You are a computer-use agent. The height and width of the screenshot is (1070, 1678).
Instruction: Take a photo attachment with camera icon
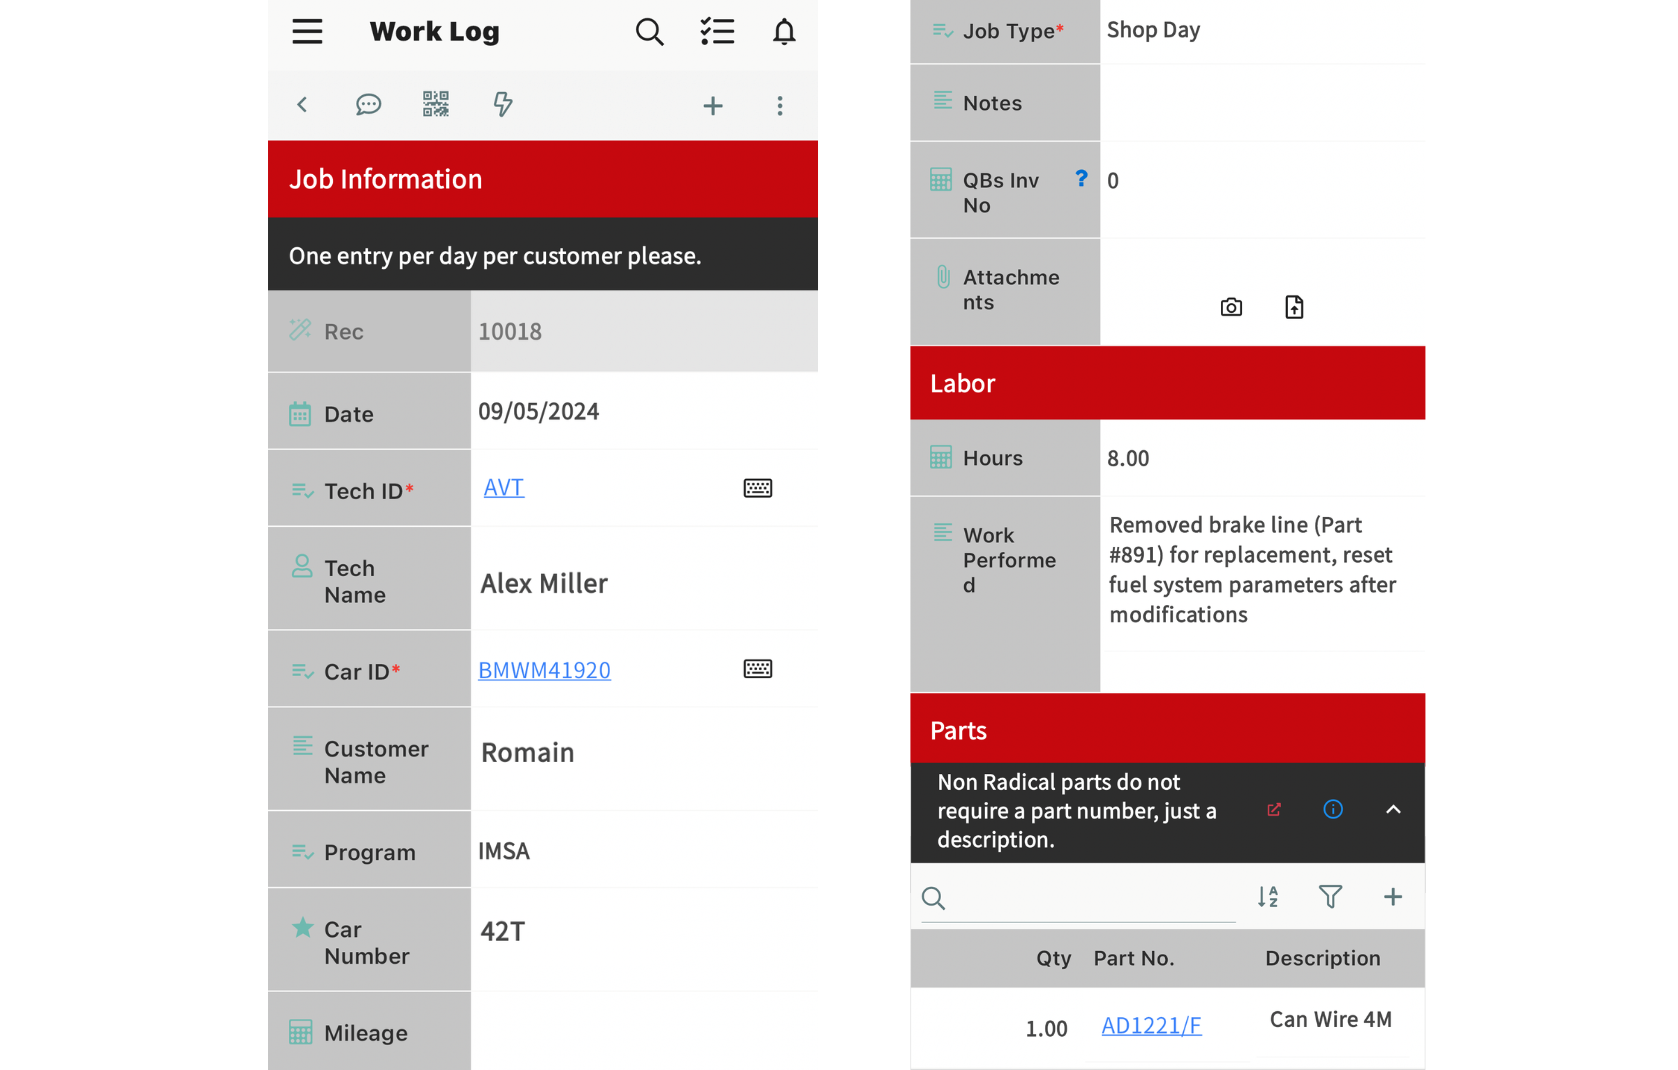(1231, 307)
